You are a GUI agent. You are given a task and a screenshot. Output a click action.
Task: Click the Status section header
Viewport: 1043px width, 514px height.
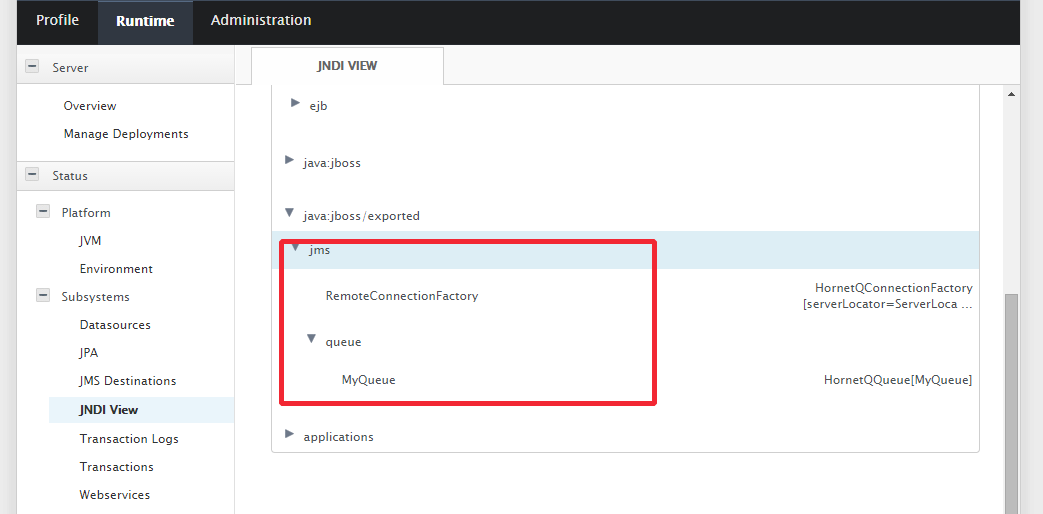pos(125,175)
